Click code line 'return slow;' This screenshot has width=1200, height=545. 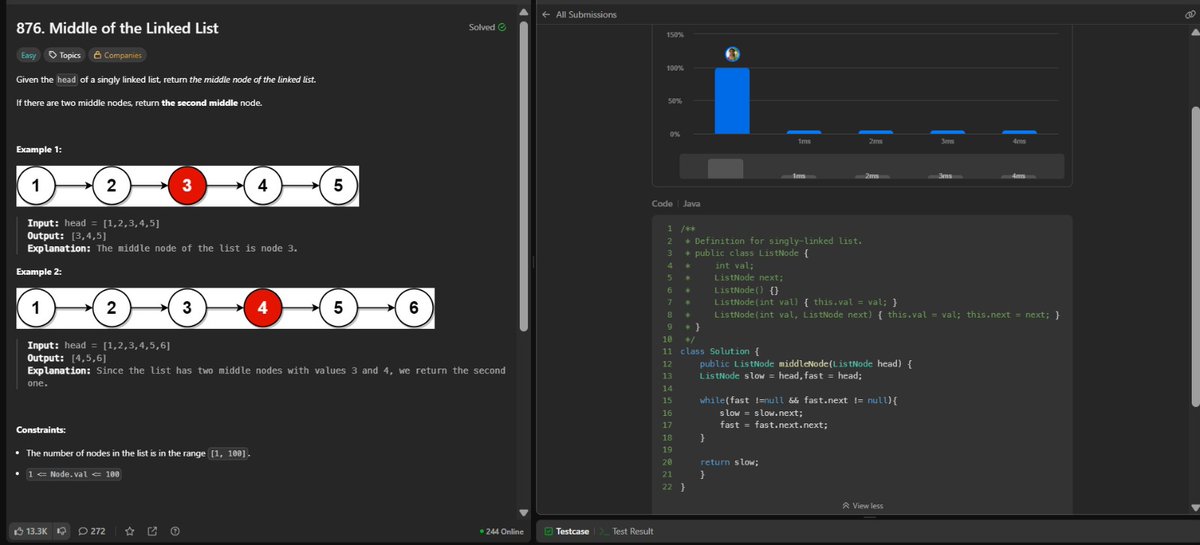coord(729,461)
